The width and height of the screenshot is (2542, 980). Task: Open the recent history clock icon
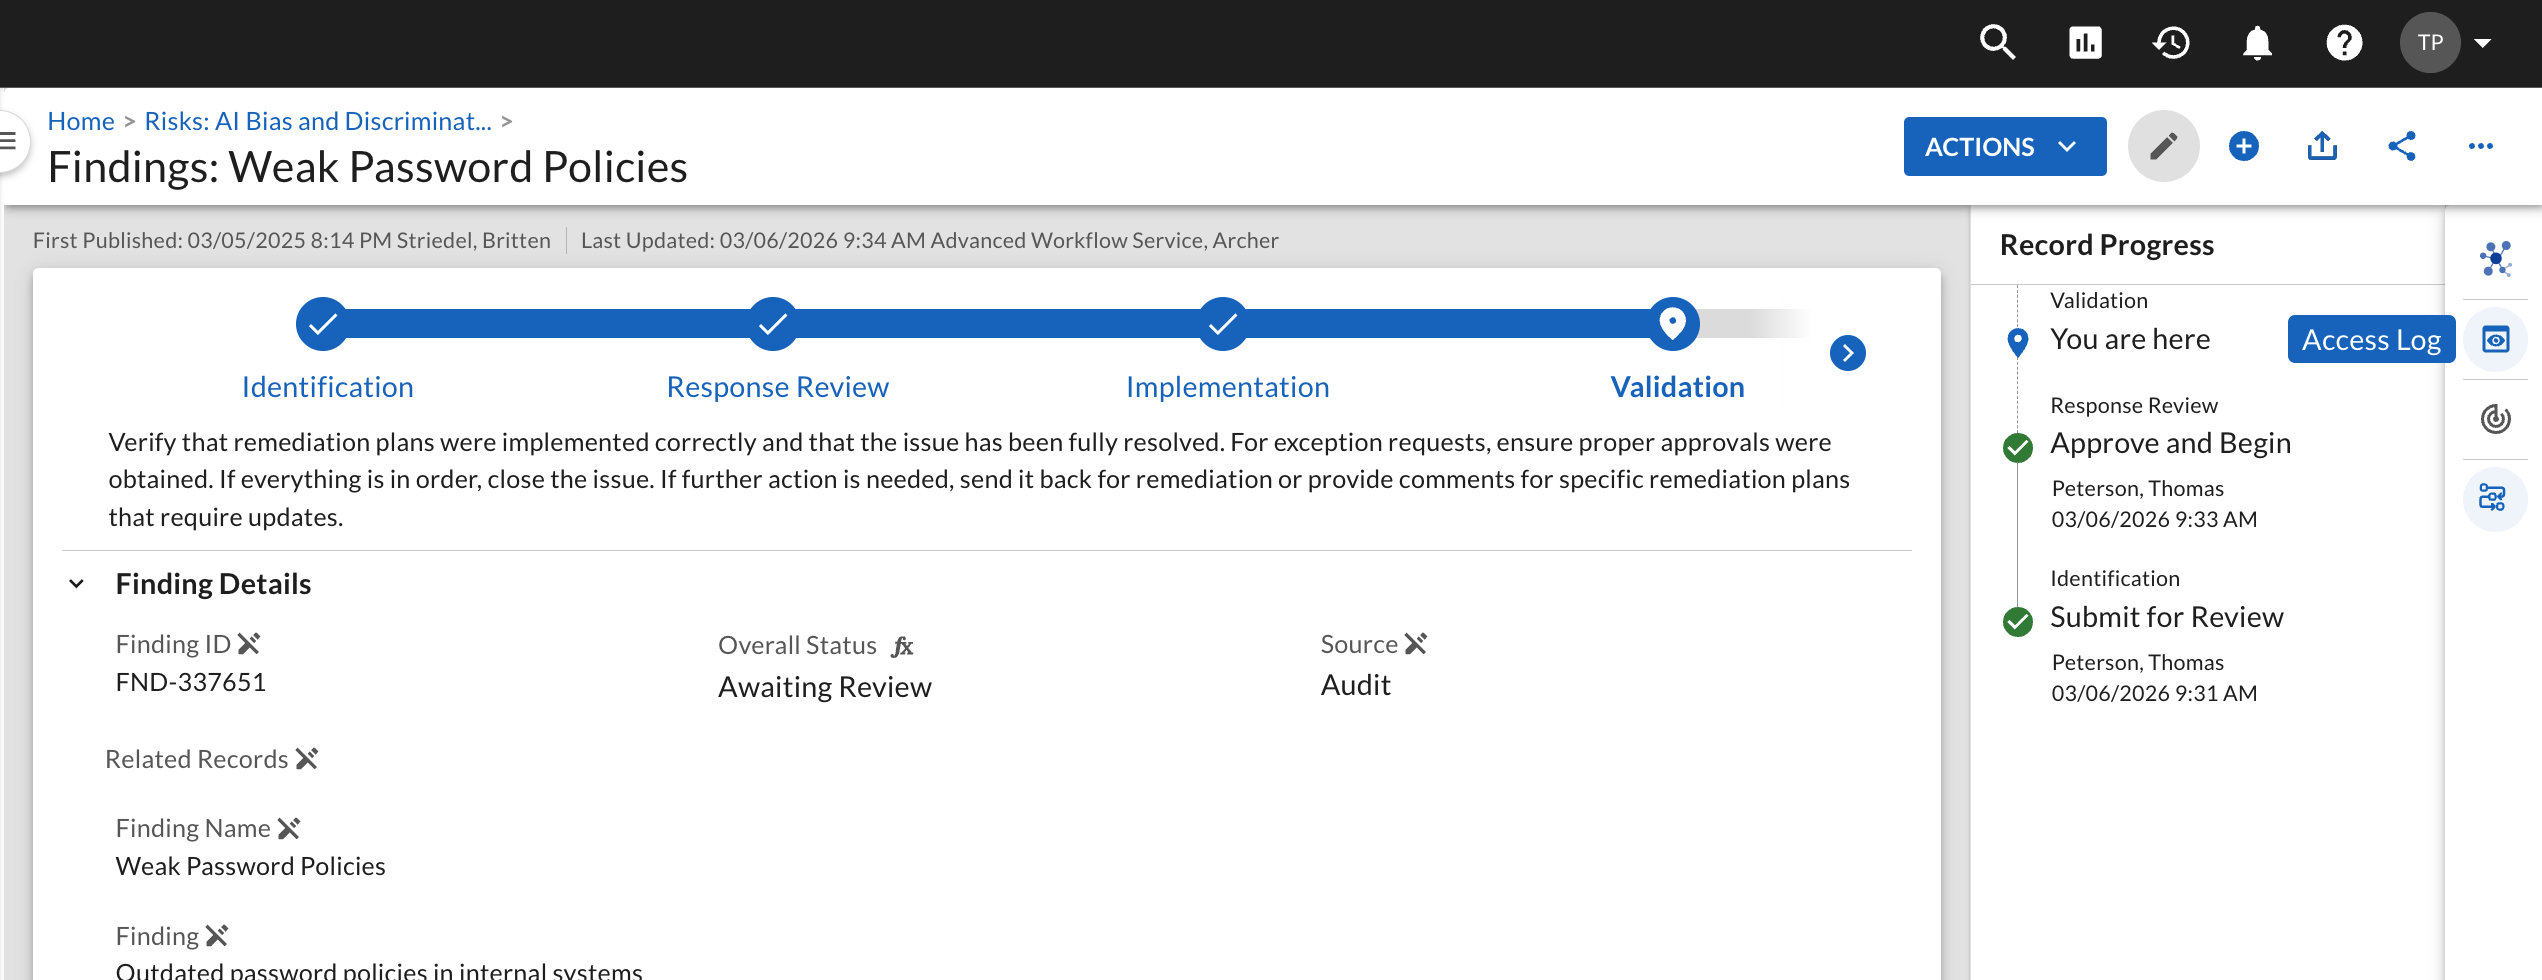[x=2171, y=43]
